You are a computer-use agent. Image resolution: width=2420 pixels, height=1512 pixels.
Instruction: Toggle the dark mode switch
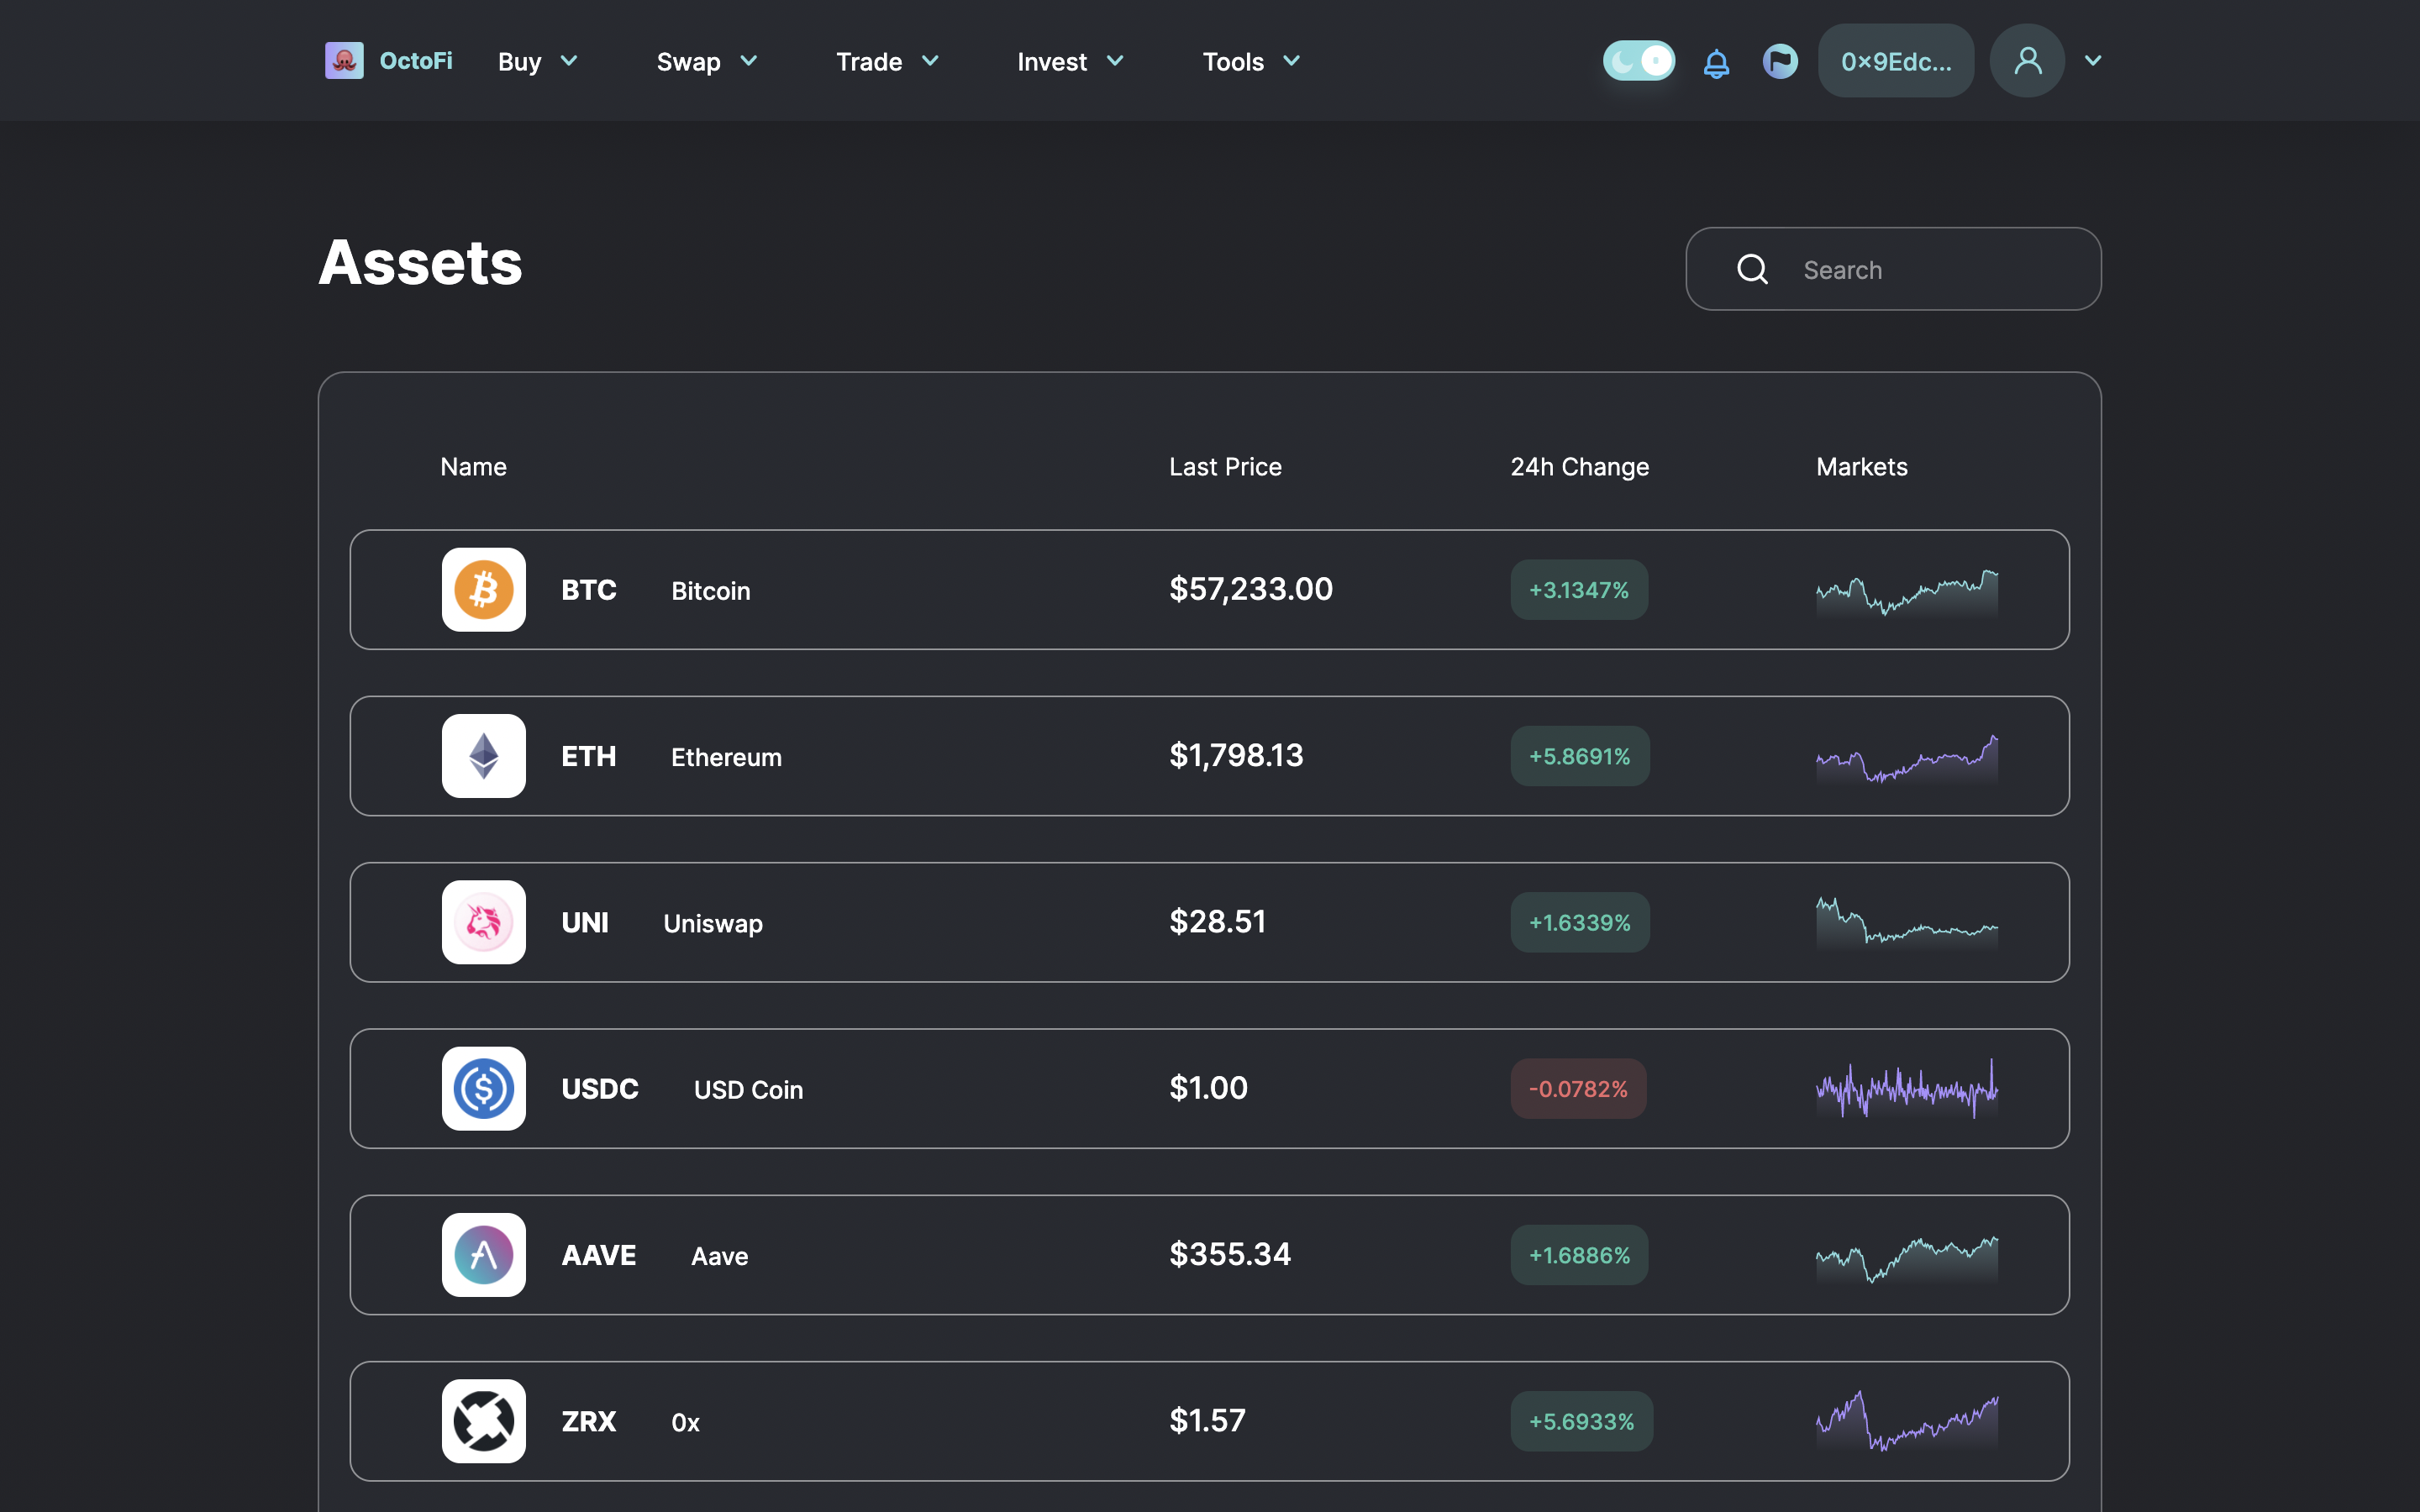1639,61
